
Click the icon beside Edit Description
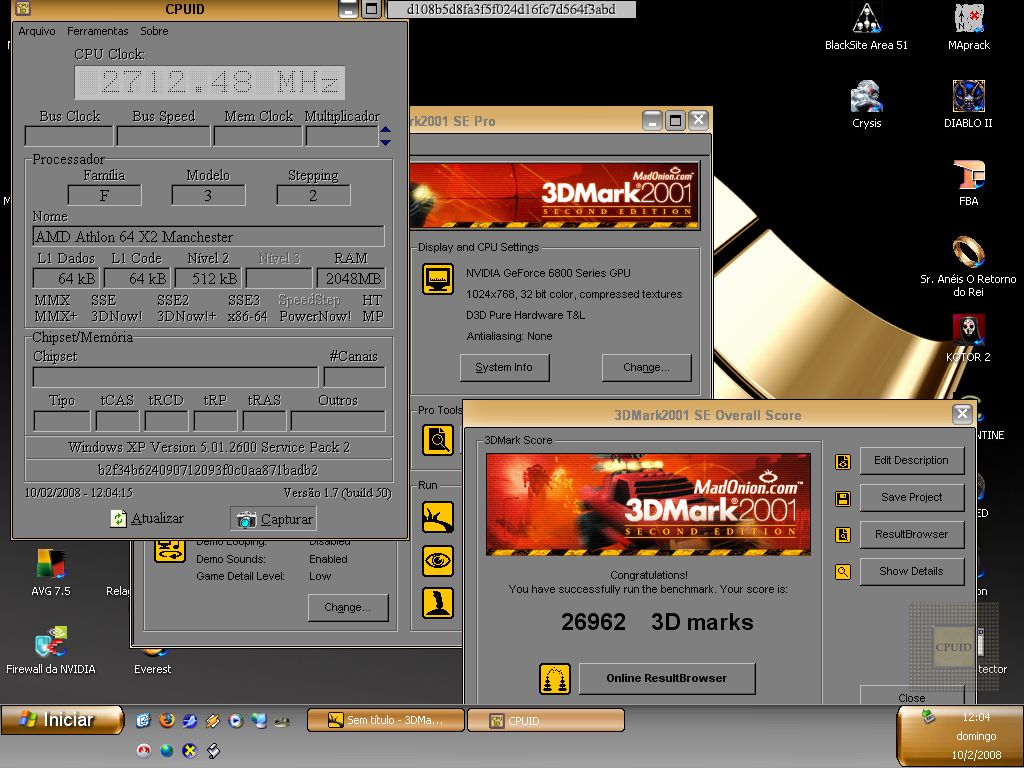tap(843, 462)
